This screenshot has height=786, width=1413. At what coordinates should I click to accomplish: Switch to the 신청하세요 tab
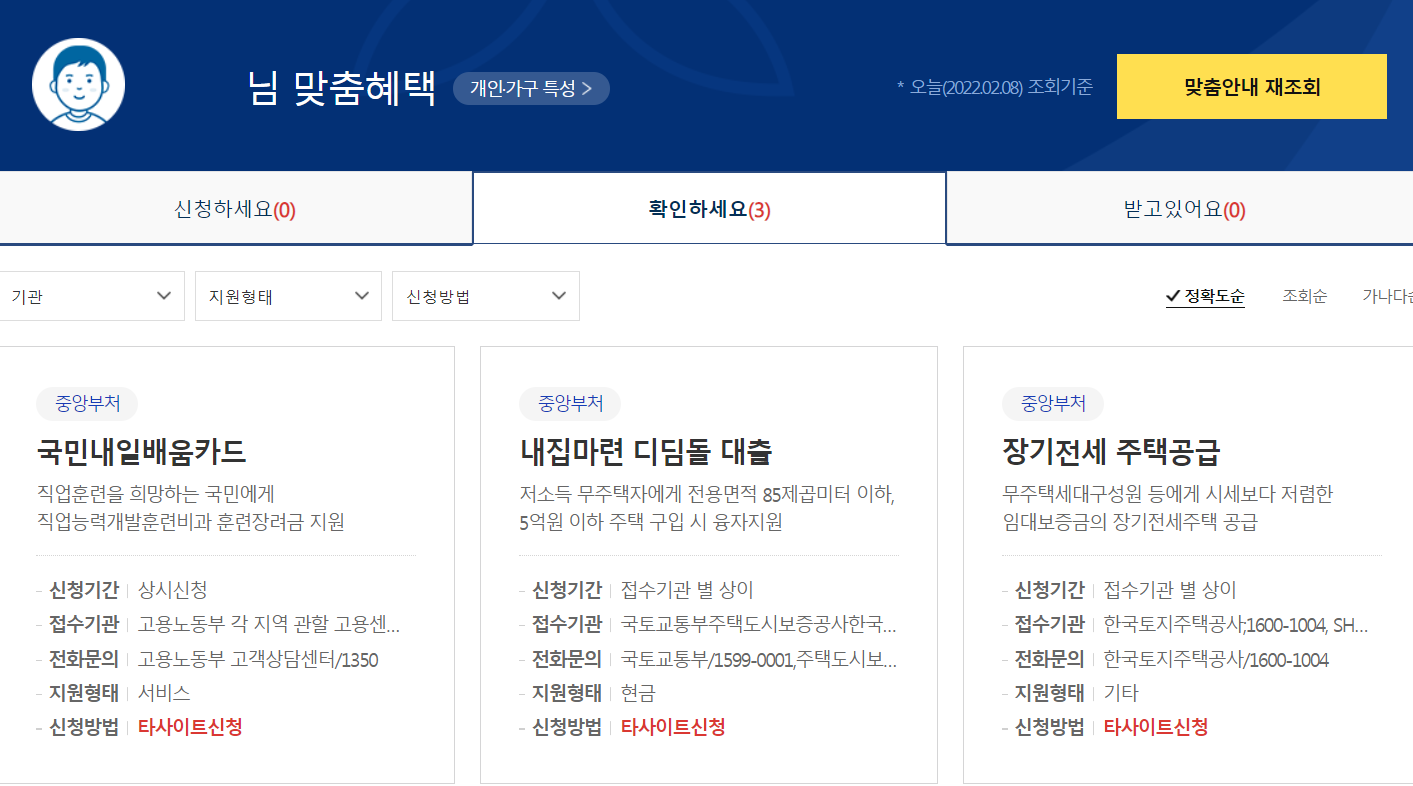tap(236, 207)
